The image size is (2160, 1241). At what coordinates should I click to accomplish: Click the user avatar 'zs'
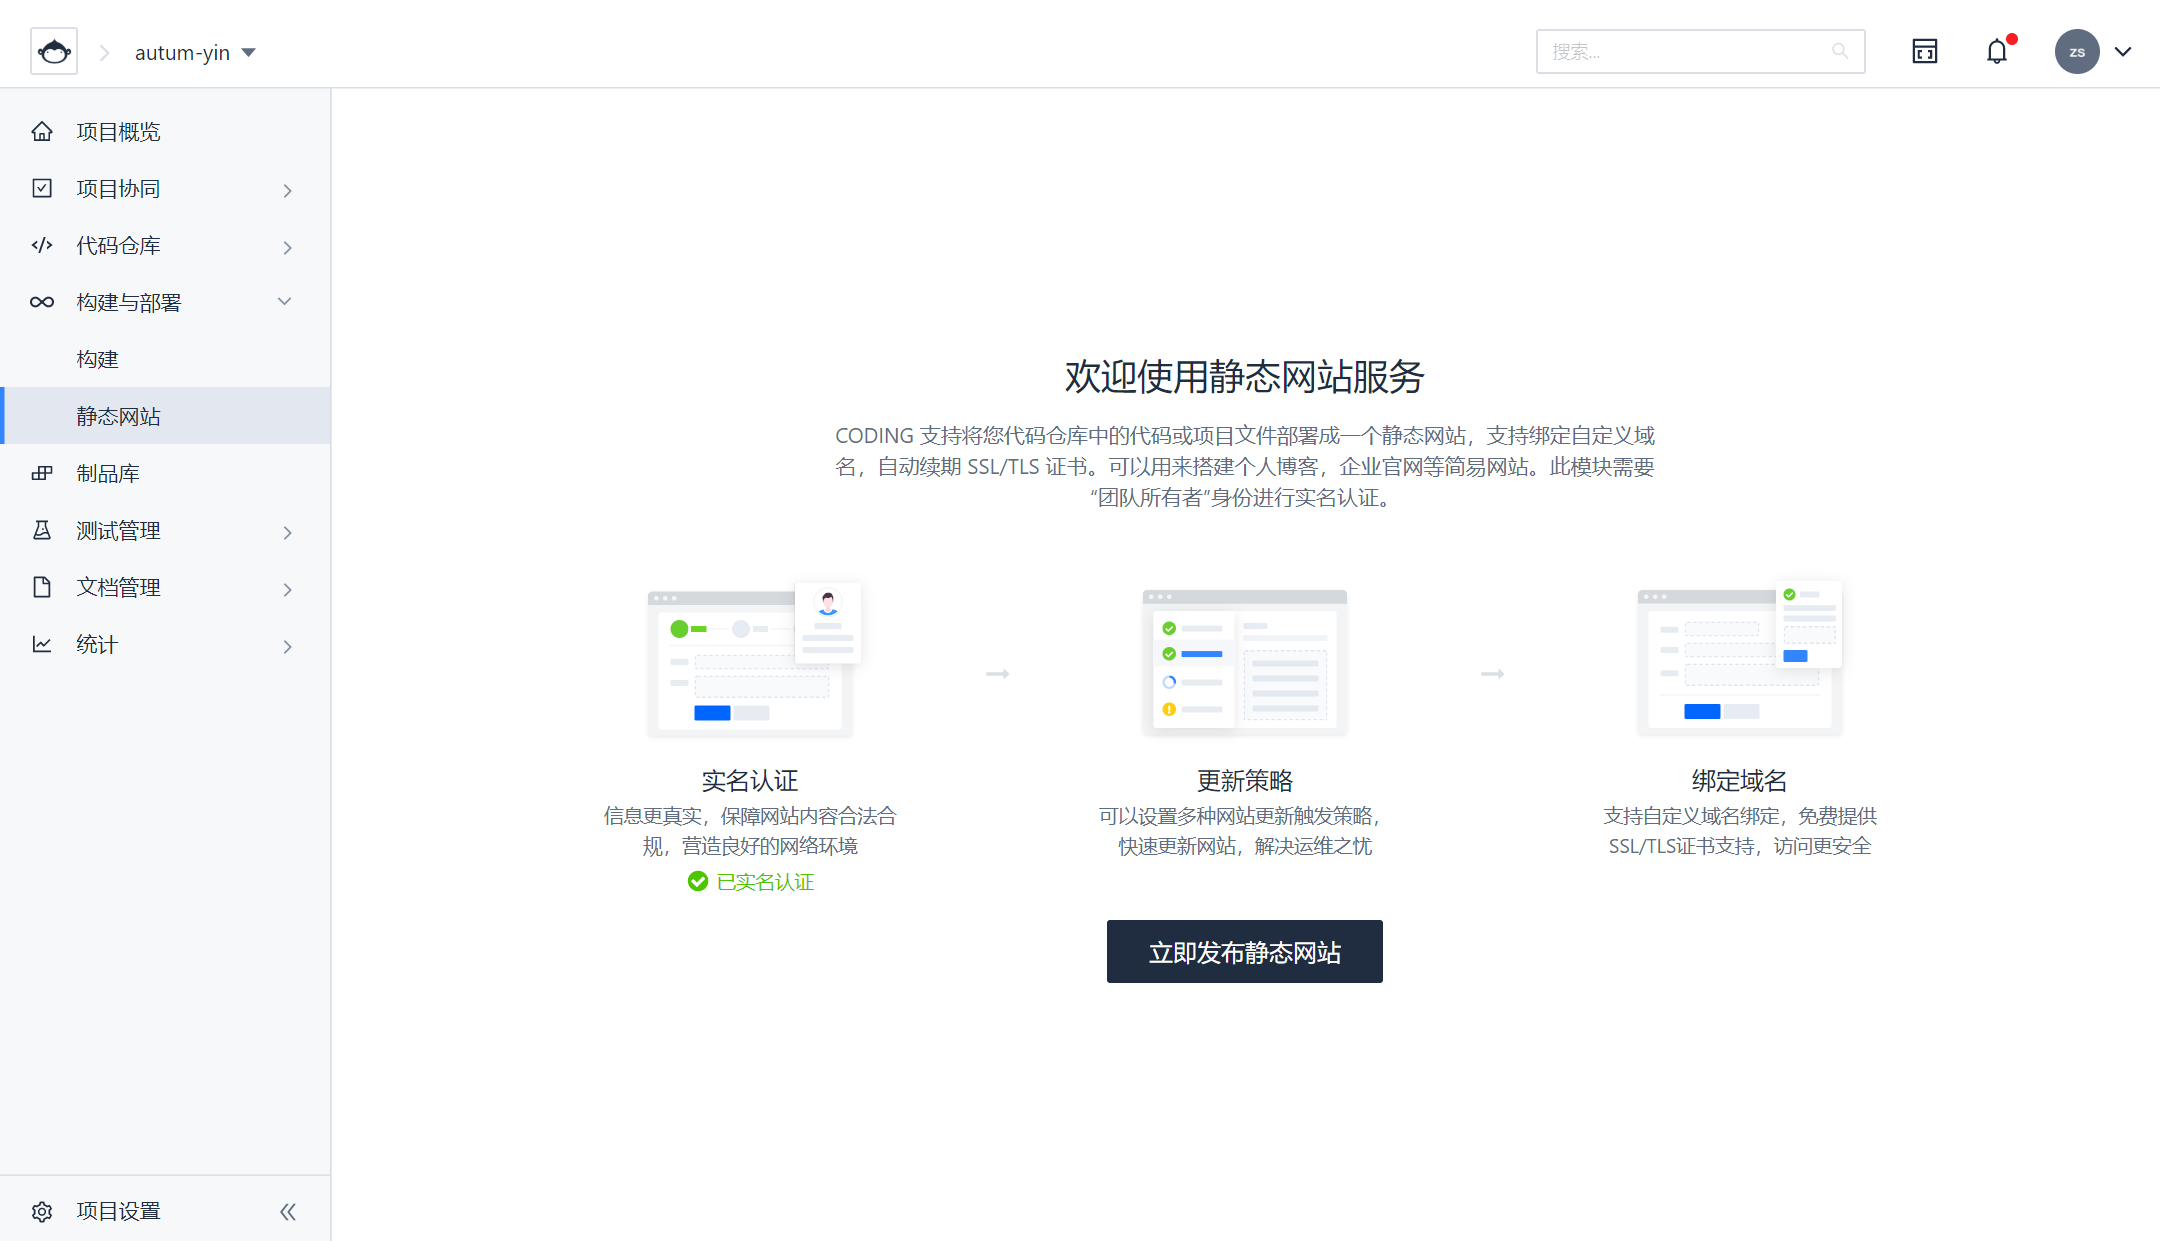[x=2076, y=52]
